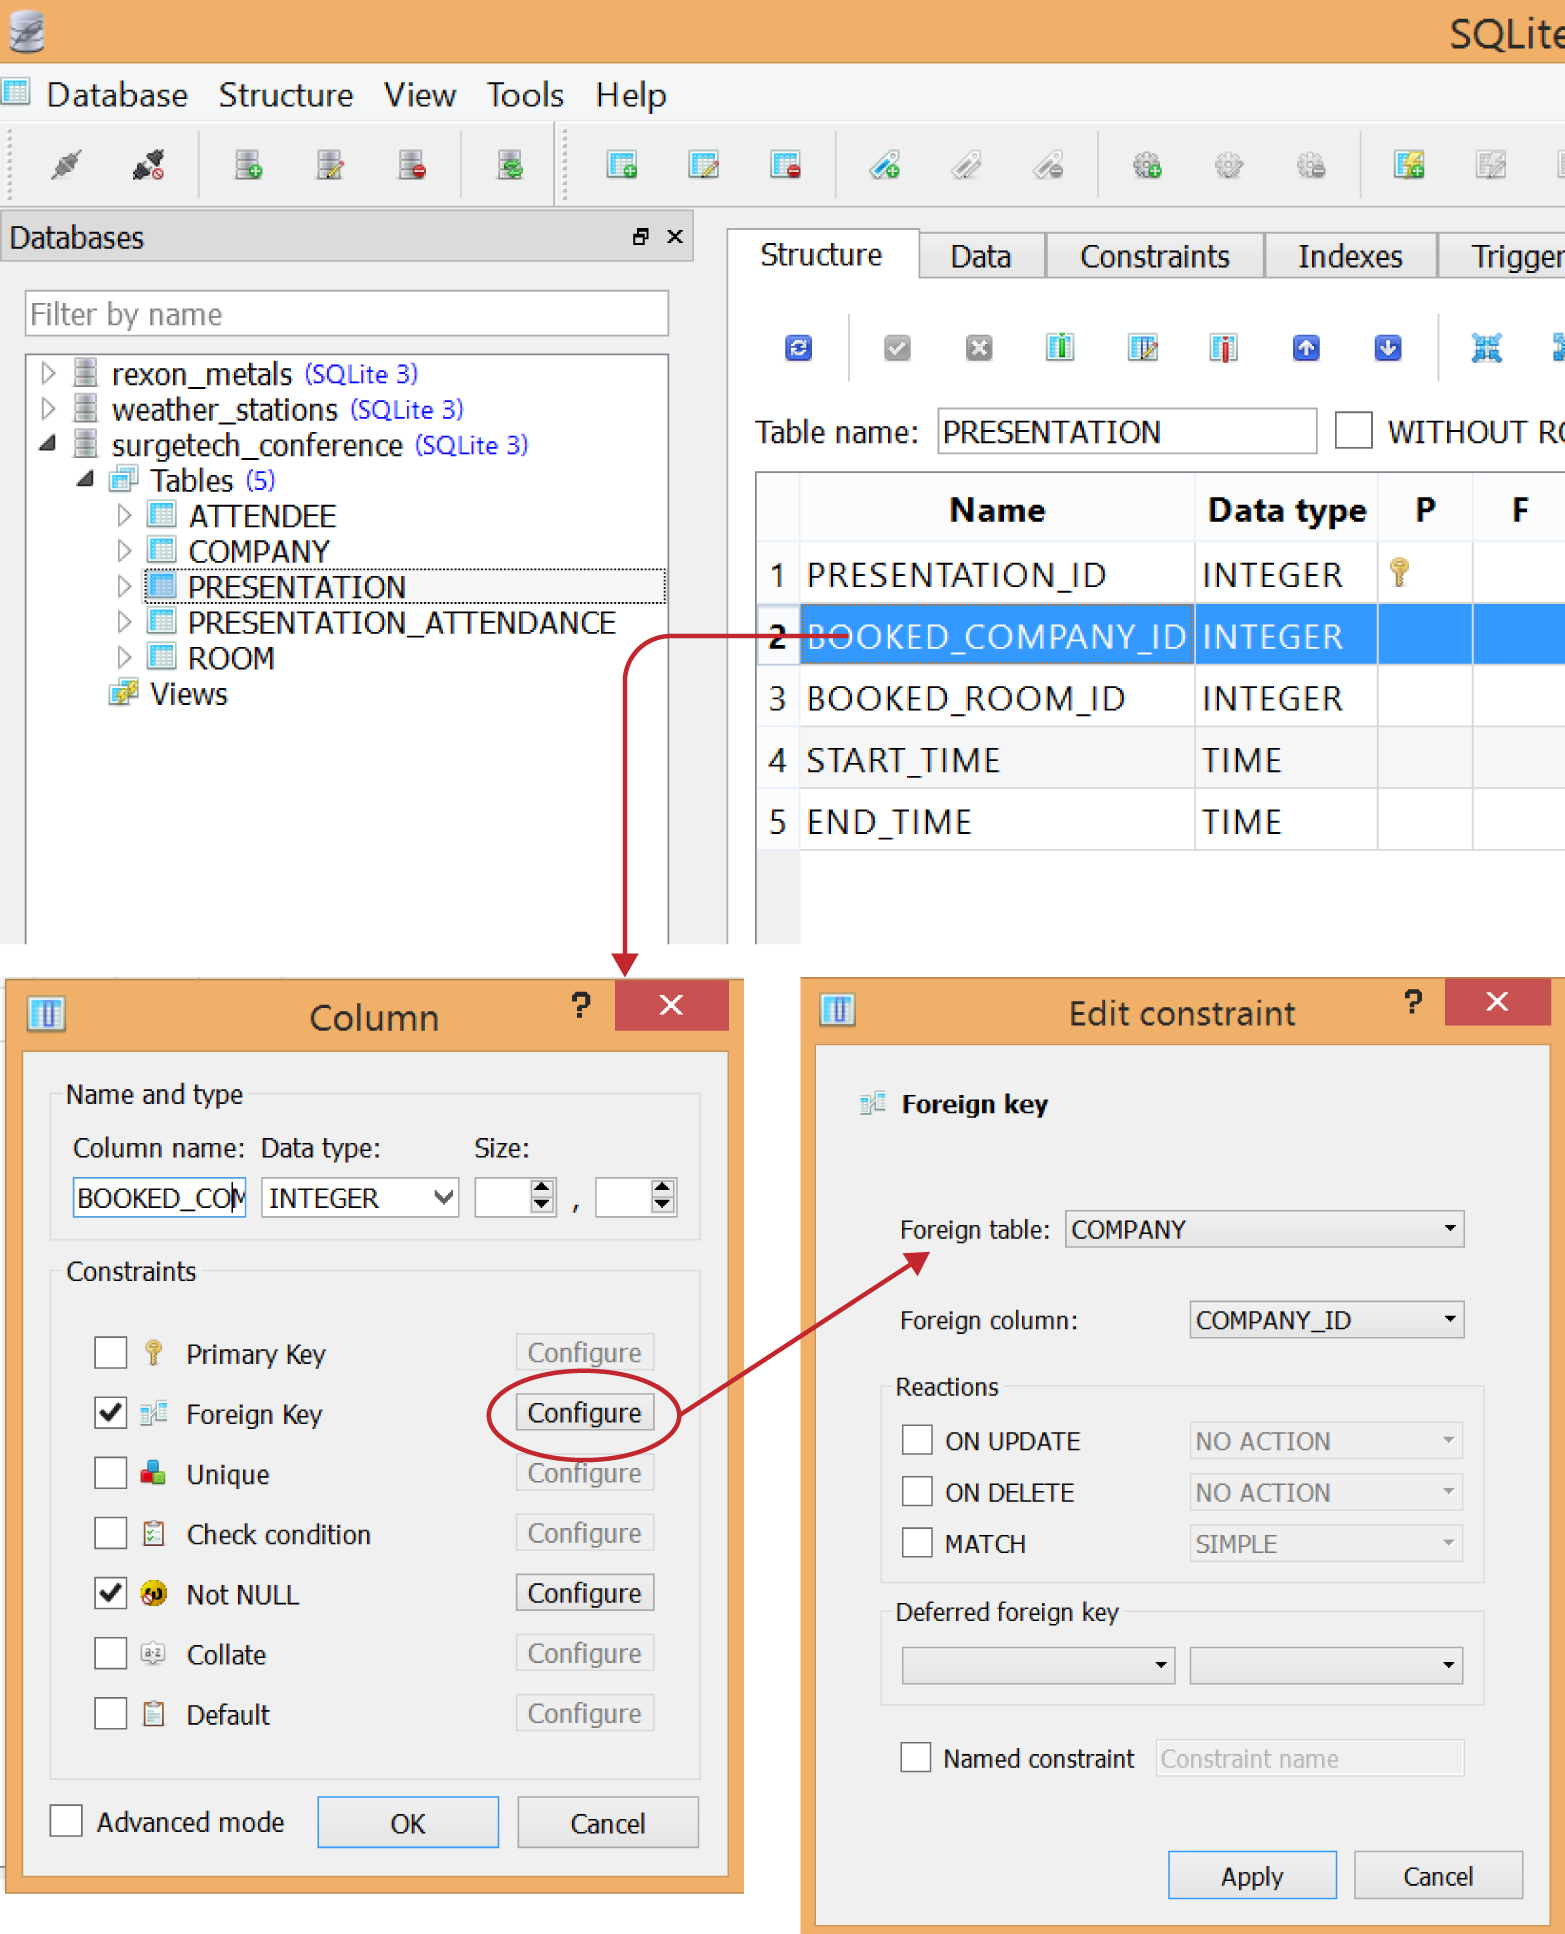Open the Tools menu

[524, 95]
